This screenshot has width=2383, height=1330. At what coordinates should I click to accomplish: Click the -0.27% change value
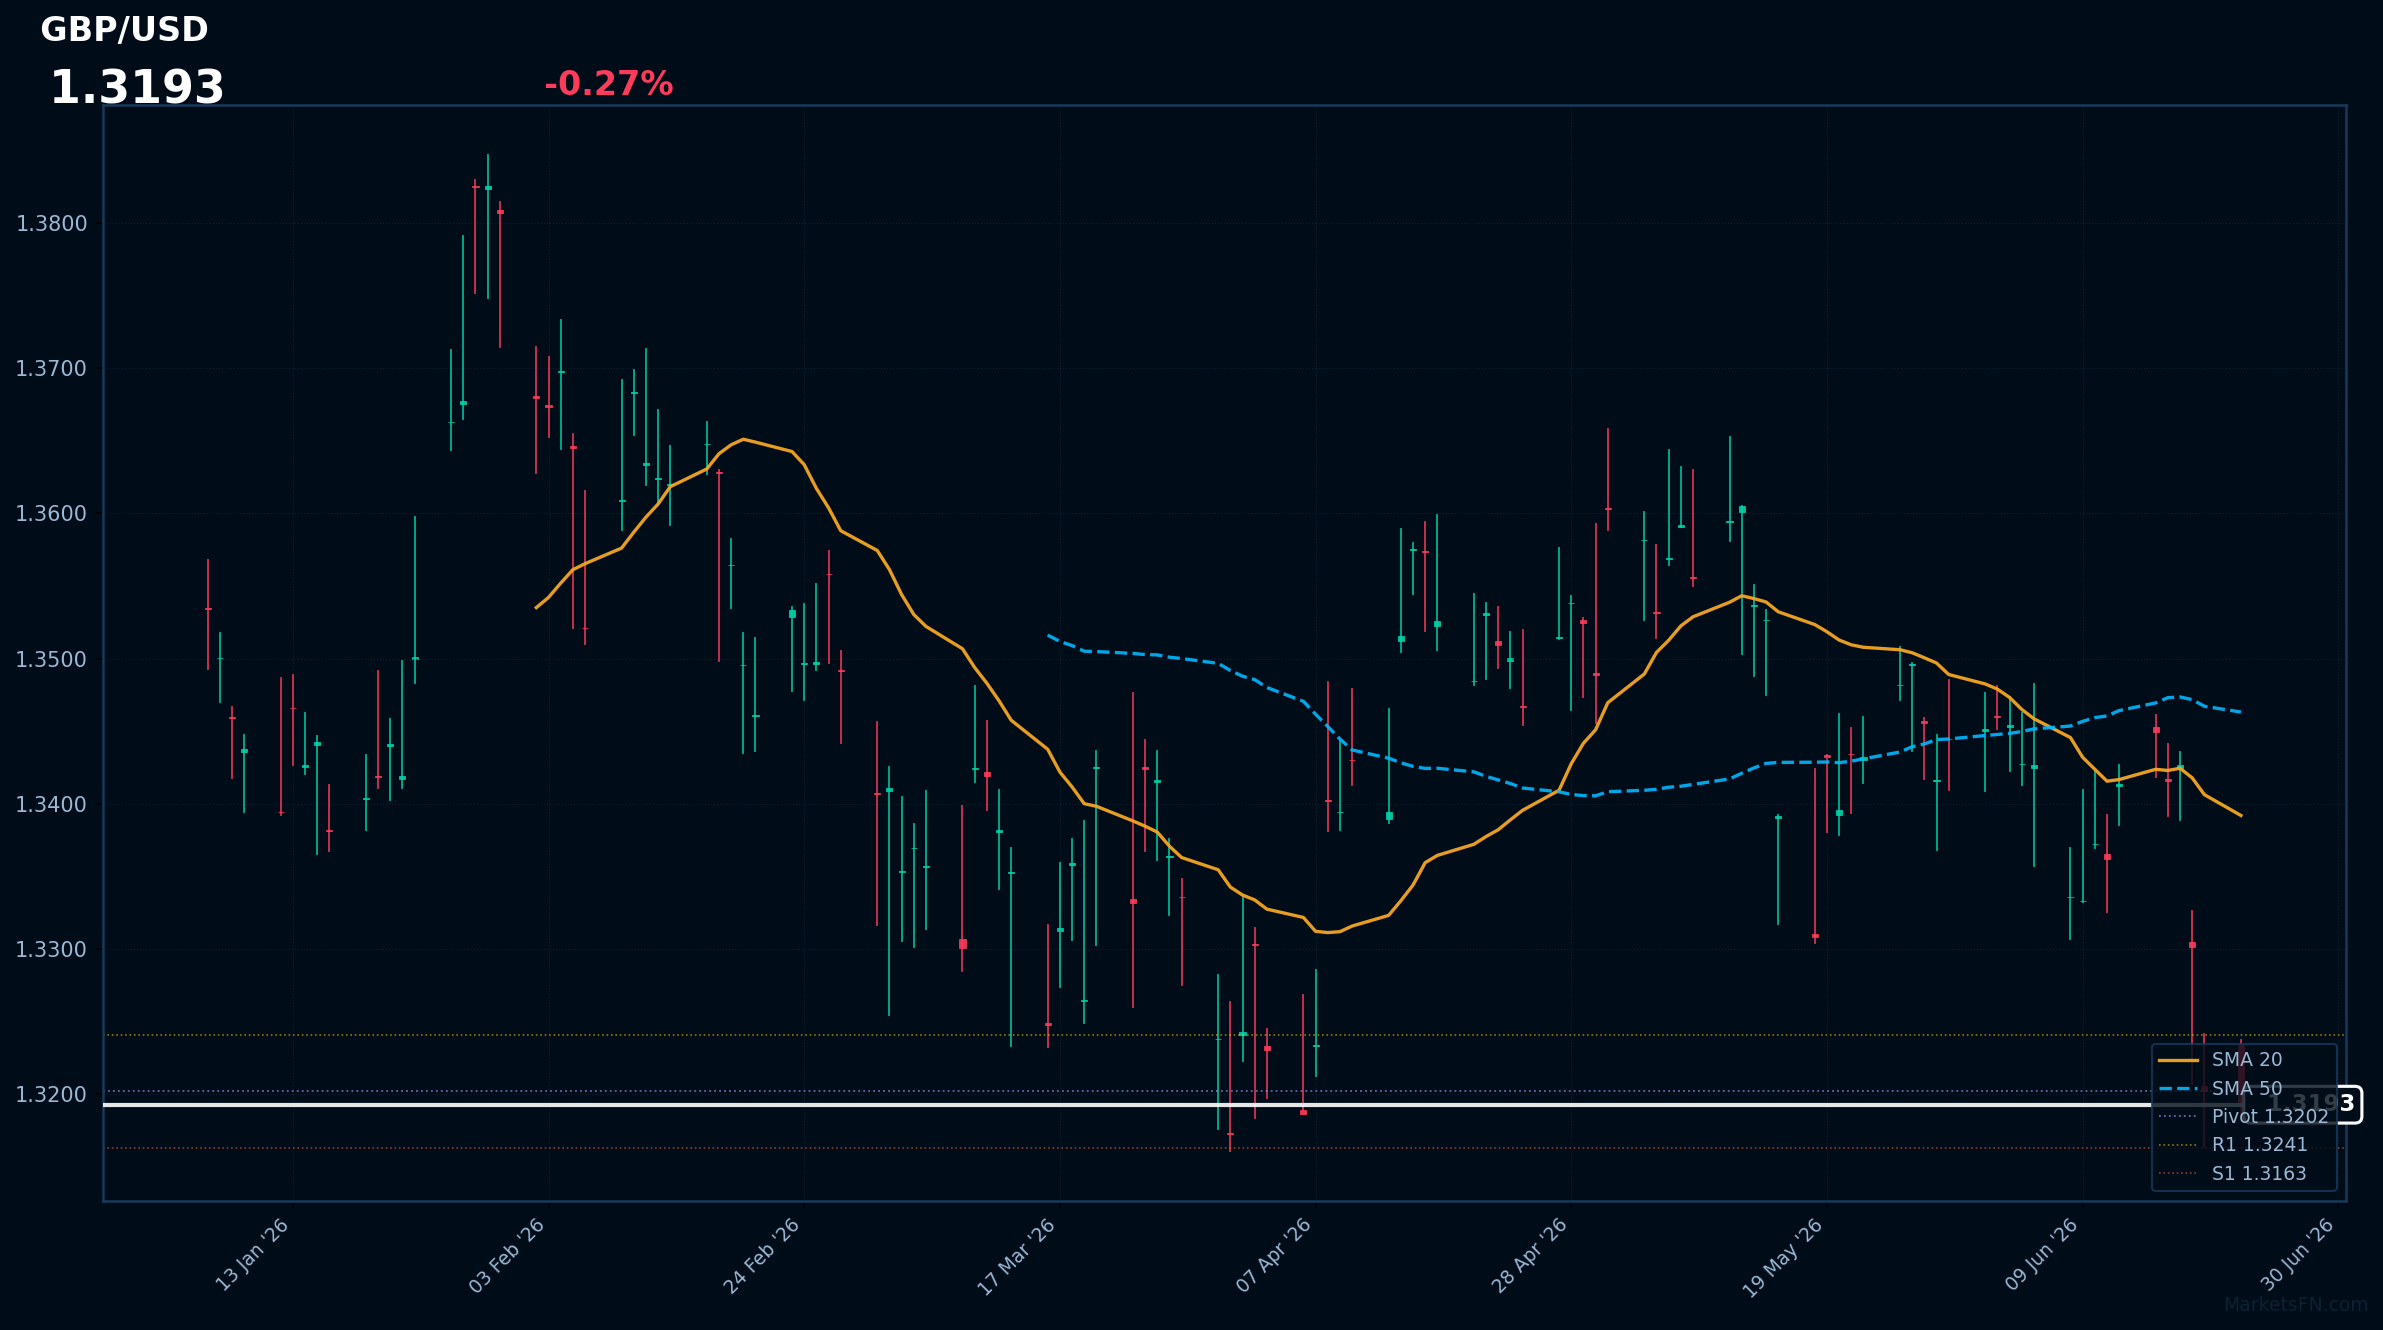click(608, 84)
